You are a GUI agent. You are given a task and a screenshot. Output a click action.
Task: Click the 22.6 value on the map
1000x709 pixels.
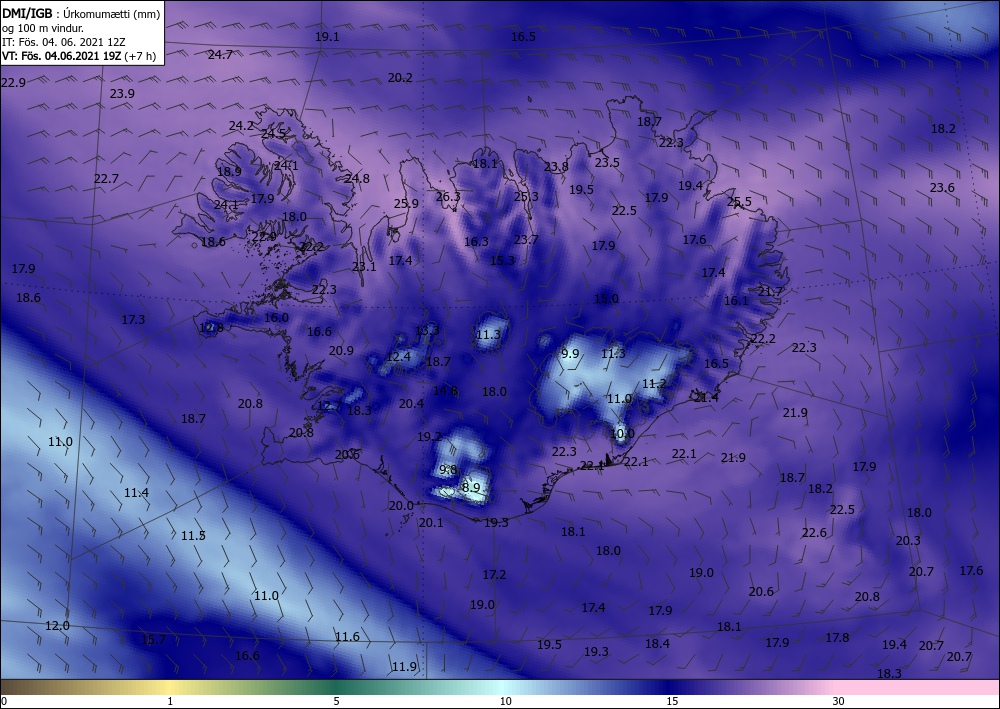(814, 533)
